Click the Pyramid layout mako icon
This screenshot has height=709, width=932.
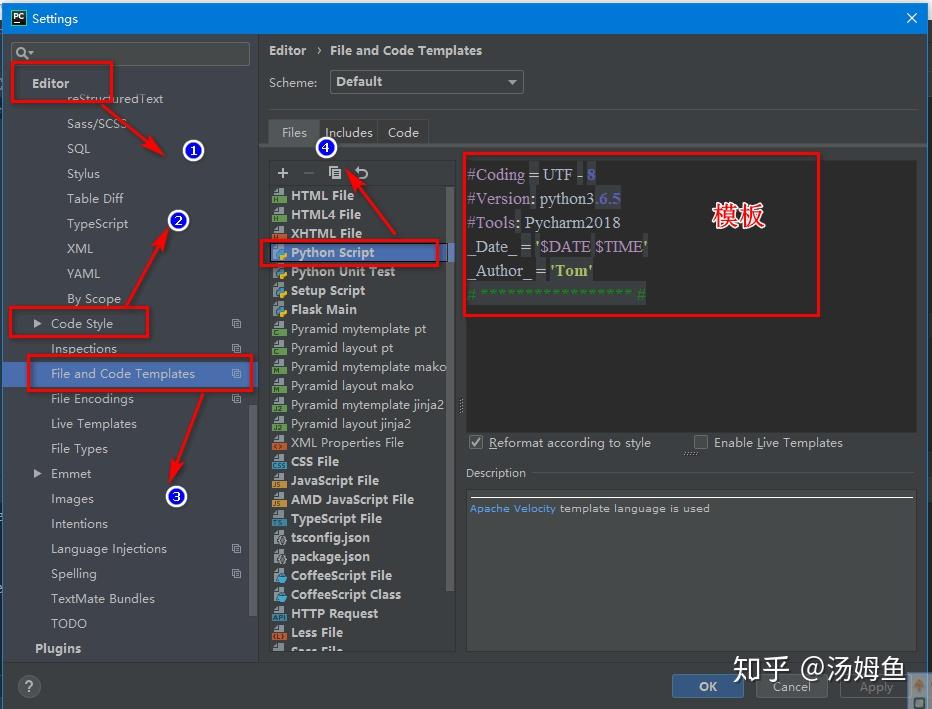(279, 386)
